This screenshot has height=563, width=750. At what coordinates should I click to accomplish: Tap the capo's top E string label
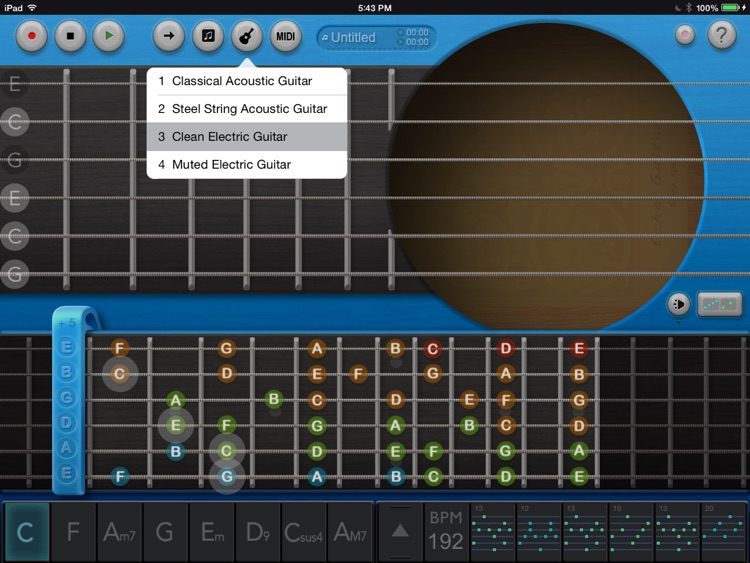[x=66, y=347]
